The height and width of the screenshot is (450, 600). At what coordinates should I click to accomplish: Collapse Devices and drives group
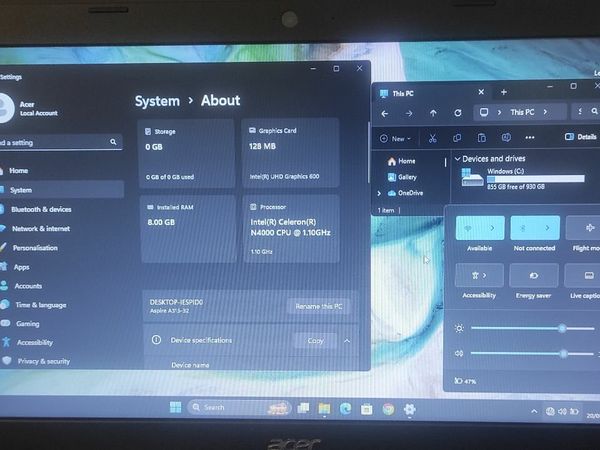[457, 158]
